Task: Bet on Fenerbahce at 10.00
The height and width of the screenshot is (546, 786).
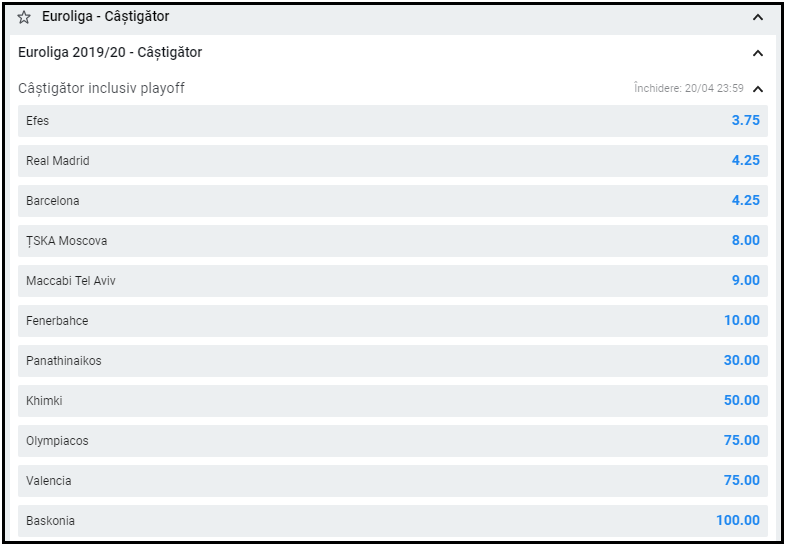Action: (x=742, y=321)
